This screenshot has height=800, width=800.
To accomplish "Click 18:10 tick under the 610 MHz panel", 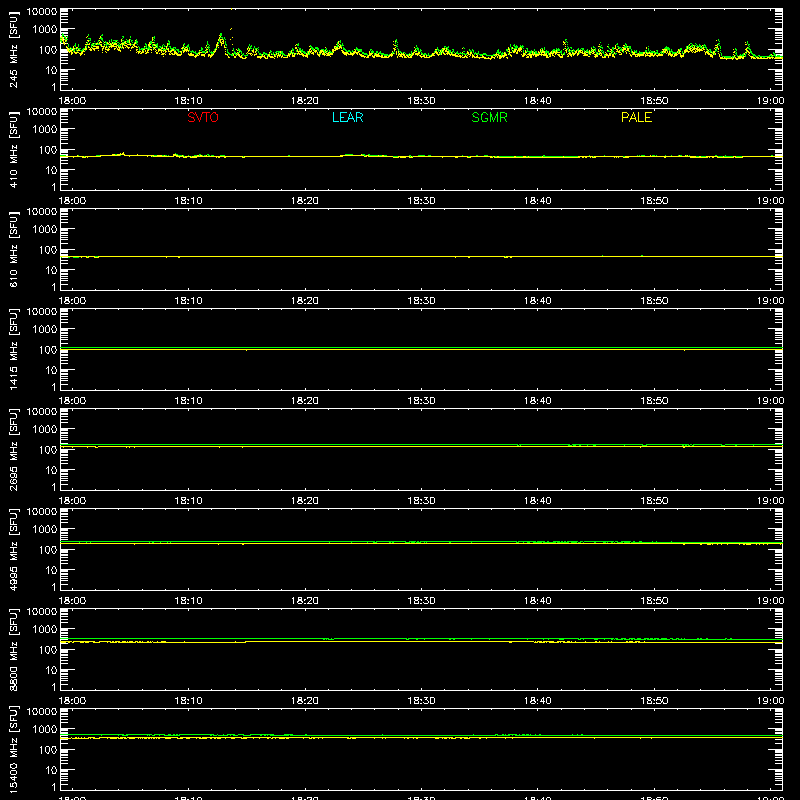I will pyautogui.click(x=188, y=301).
